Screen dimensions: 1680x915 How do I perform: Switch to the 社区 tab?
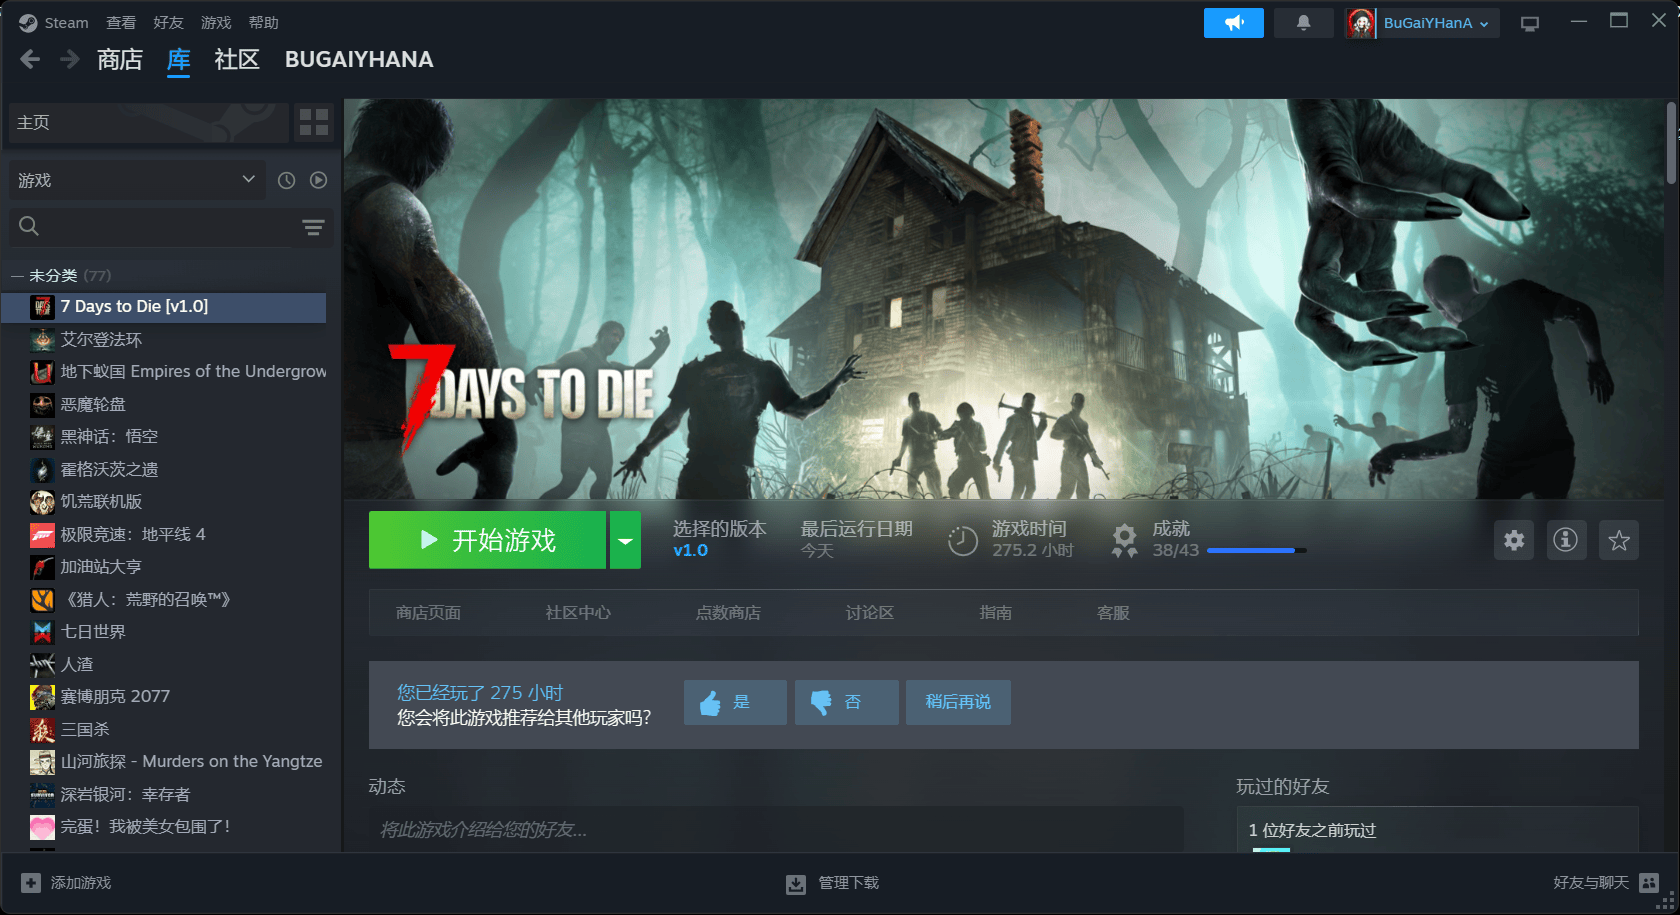237,60
